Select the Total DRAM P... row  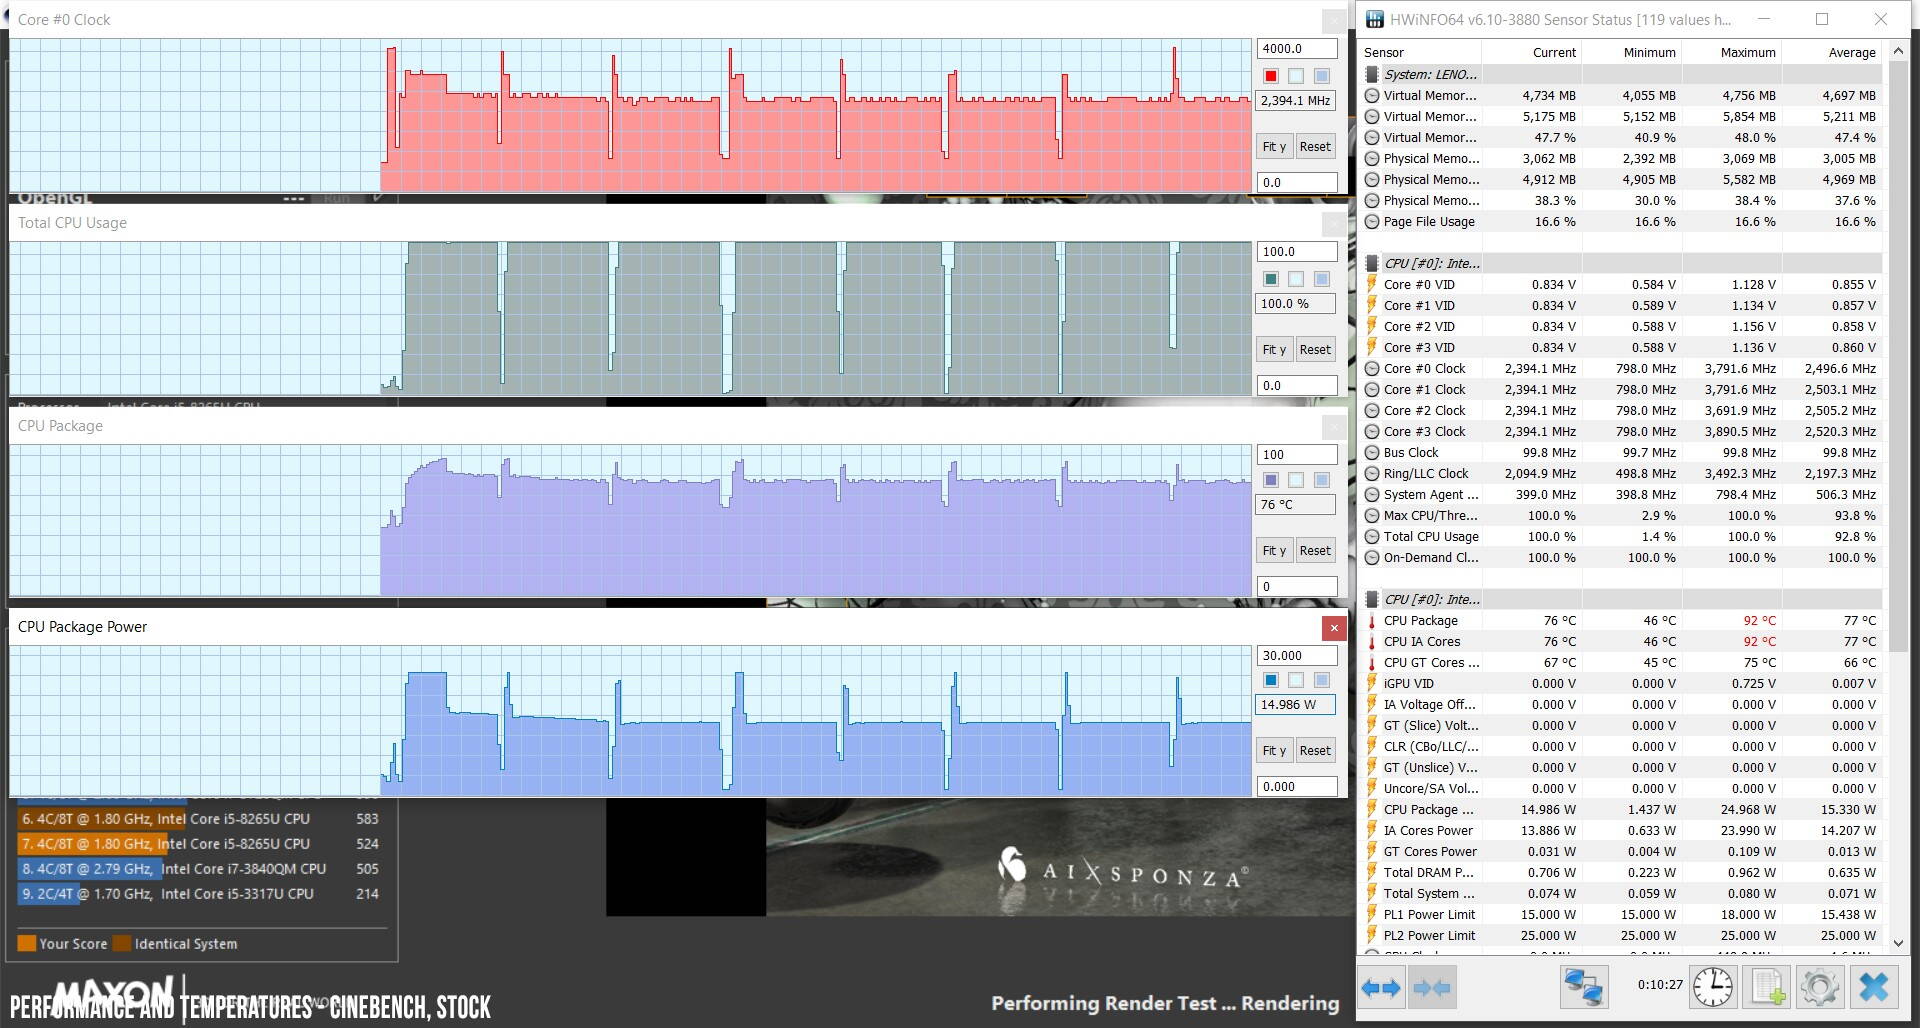click(x=1621, y=872)
